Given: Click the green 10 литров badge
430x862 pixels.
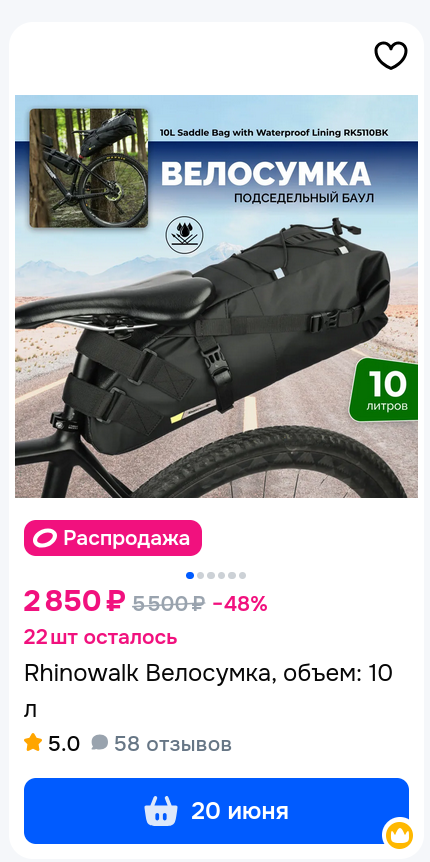Looking at the screenshot, I should (x=383, y=390).
